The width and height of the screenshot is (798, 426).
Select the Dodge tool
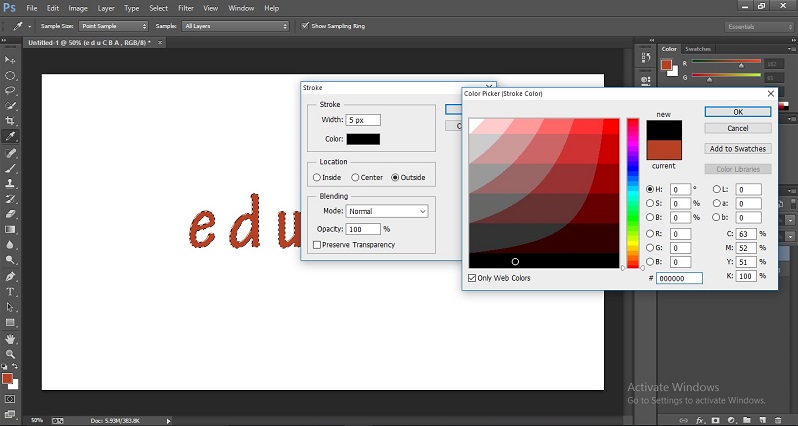click(x=10, y=260)
